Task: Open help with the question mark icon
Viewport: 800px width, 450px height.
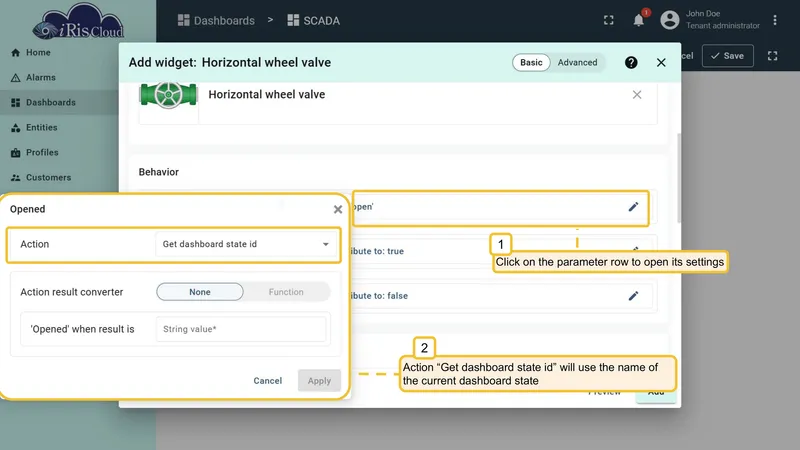Action: 631,62
